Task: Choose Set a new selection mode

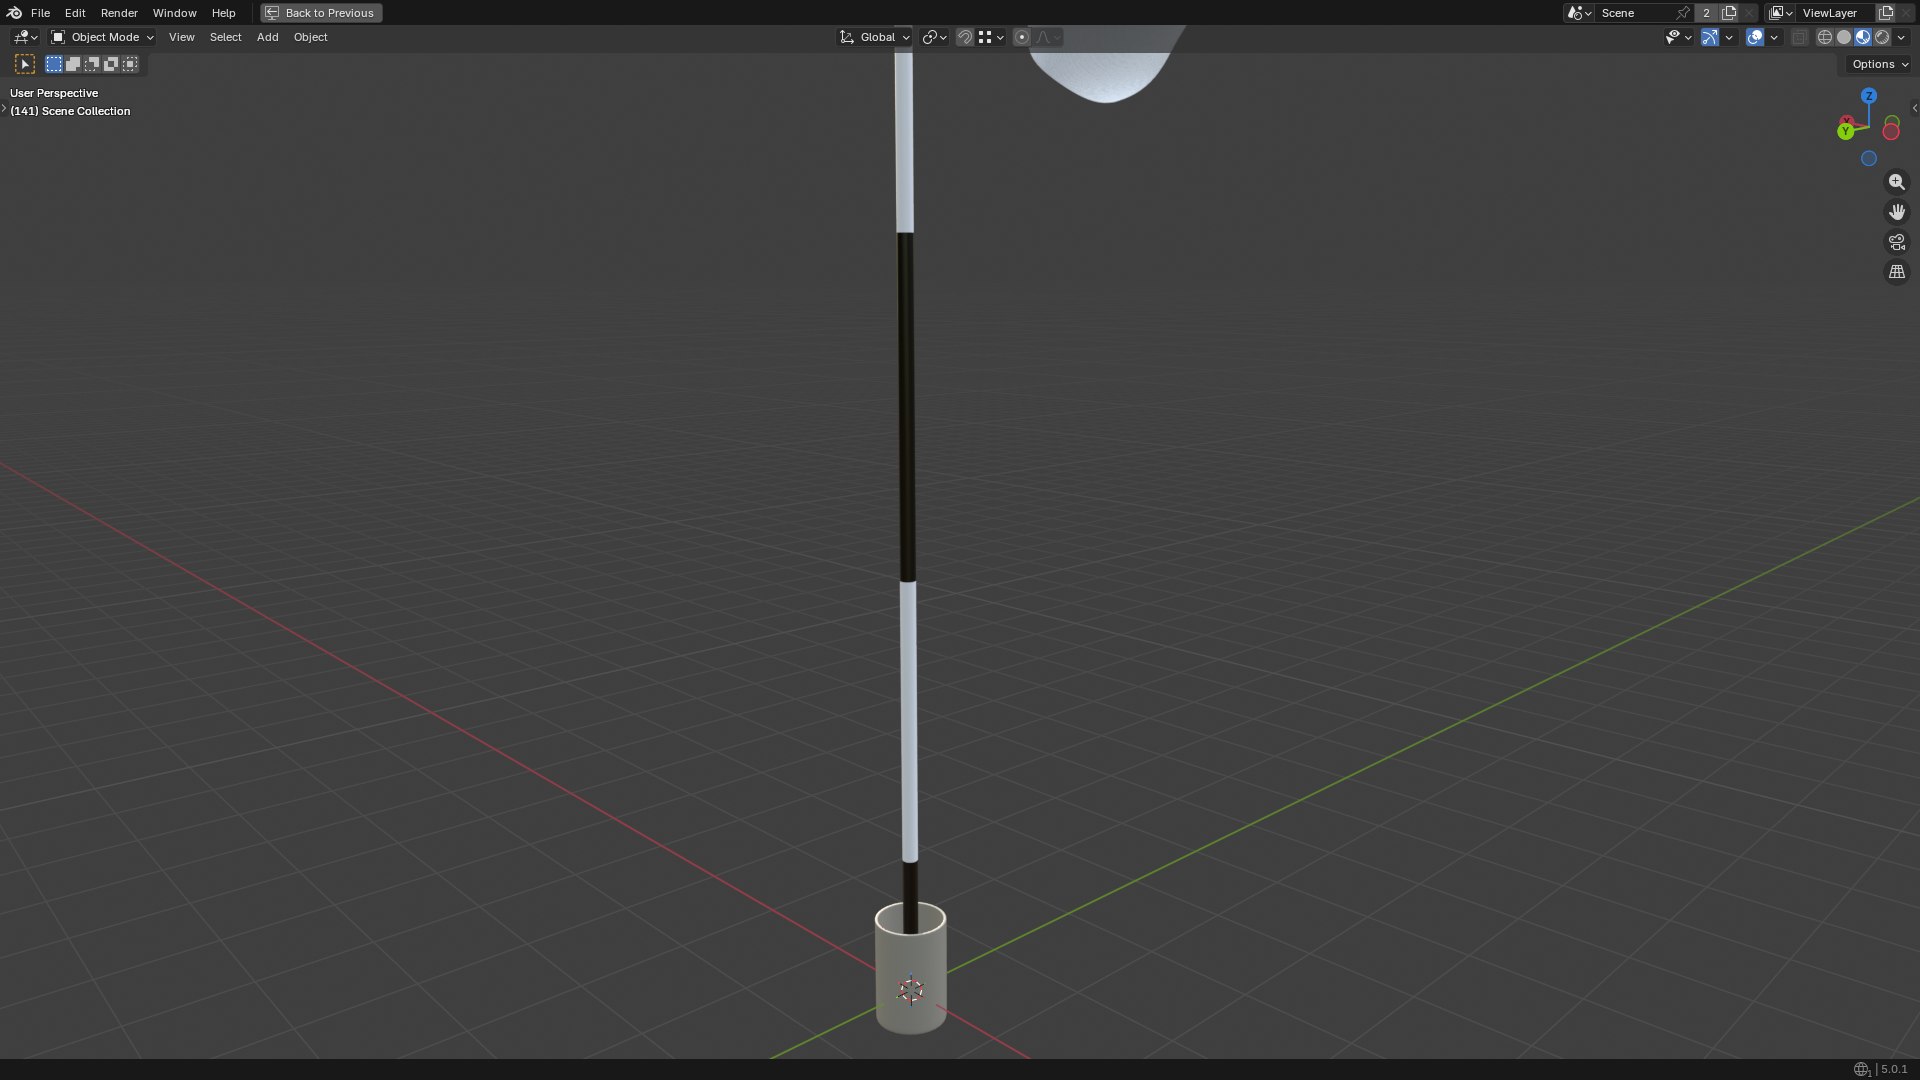Action: click(x=54, y=64)
